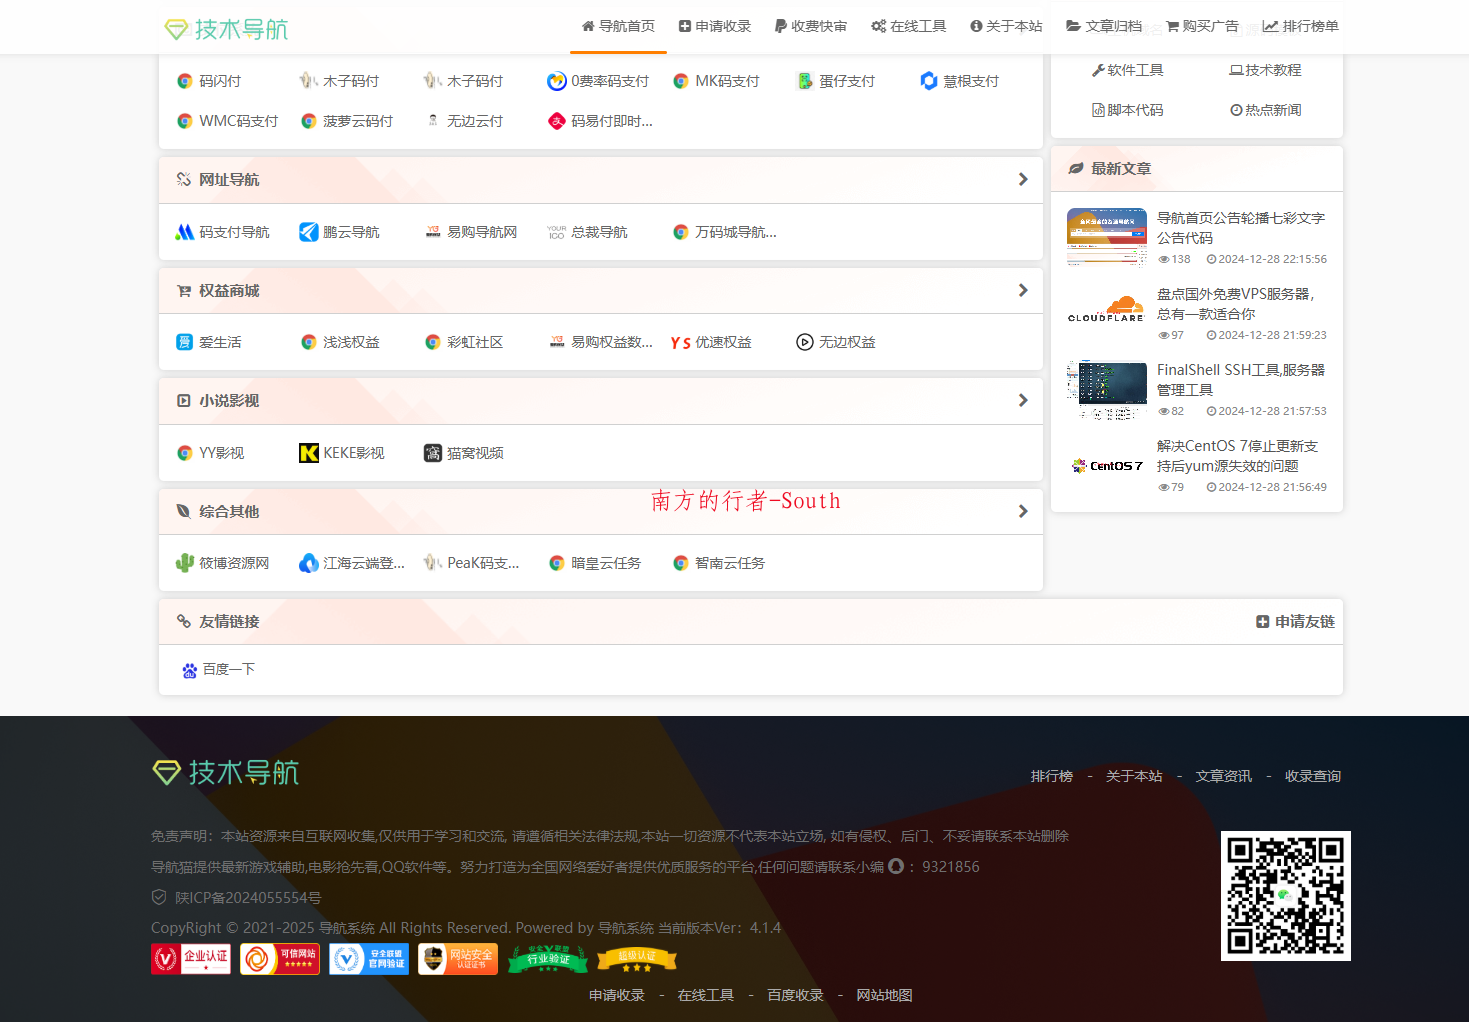Click the 菠萝云码付 icon
Image resolution: width=1469 pixels, height=1022 pixels.
309,121
